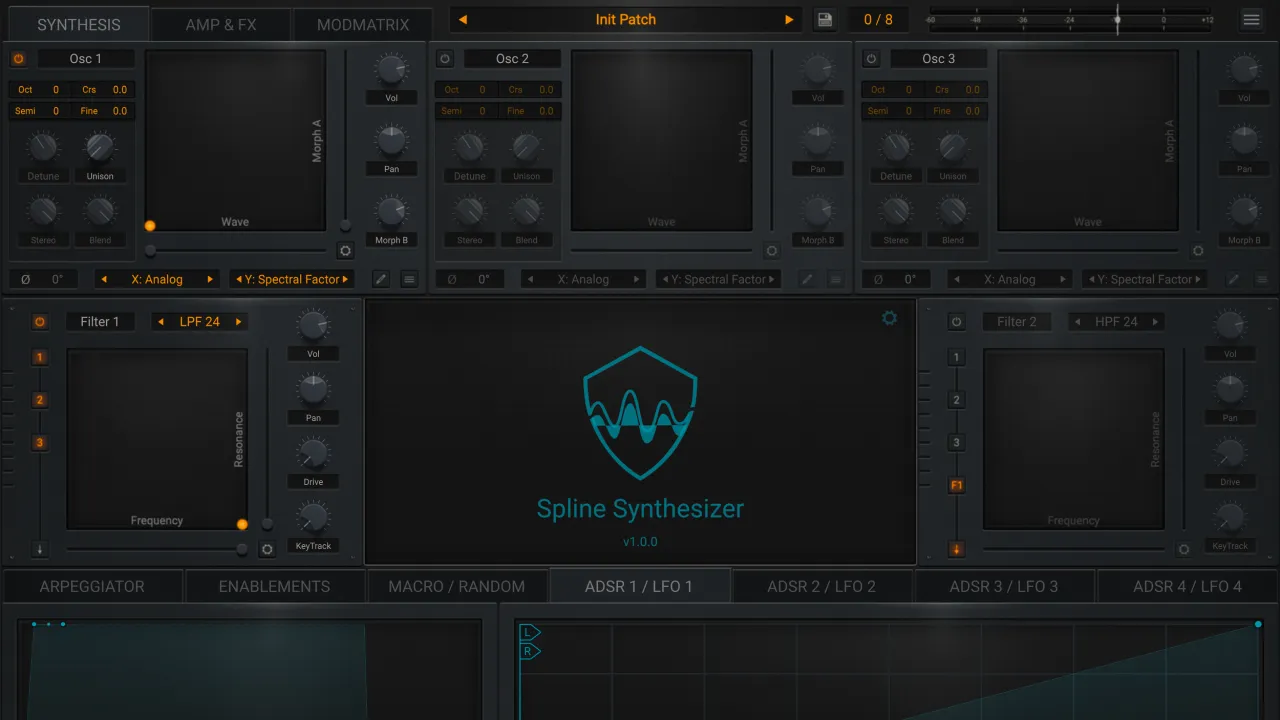Screen dimensions: 1280x720
Task: Toggle Filter 1 power button
Action: [40, 322]
